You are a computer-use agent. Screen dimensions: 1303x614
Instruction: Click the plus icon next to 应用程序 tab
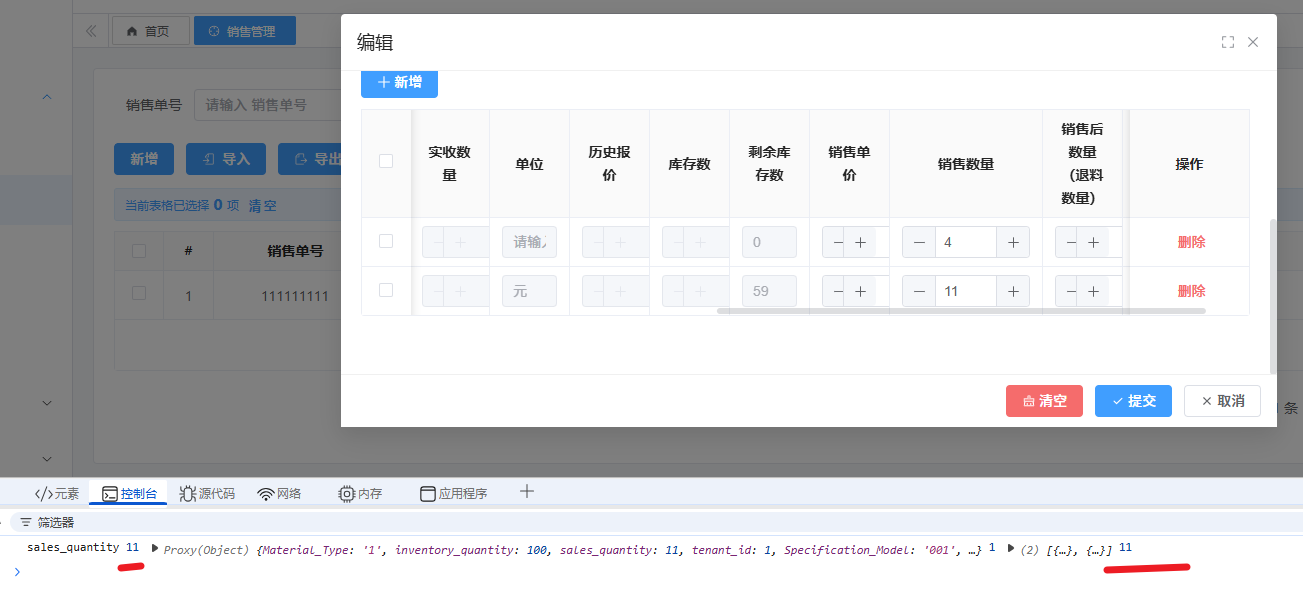point(527,491)
